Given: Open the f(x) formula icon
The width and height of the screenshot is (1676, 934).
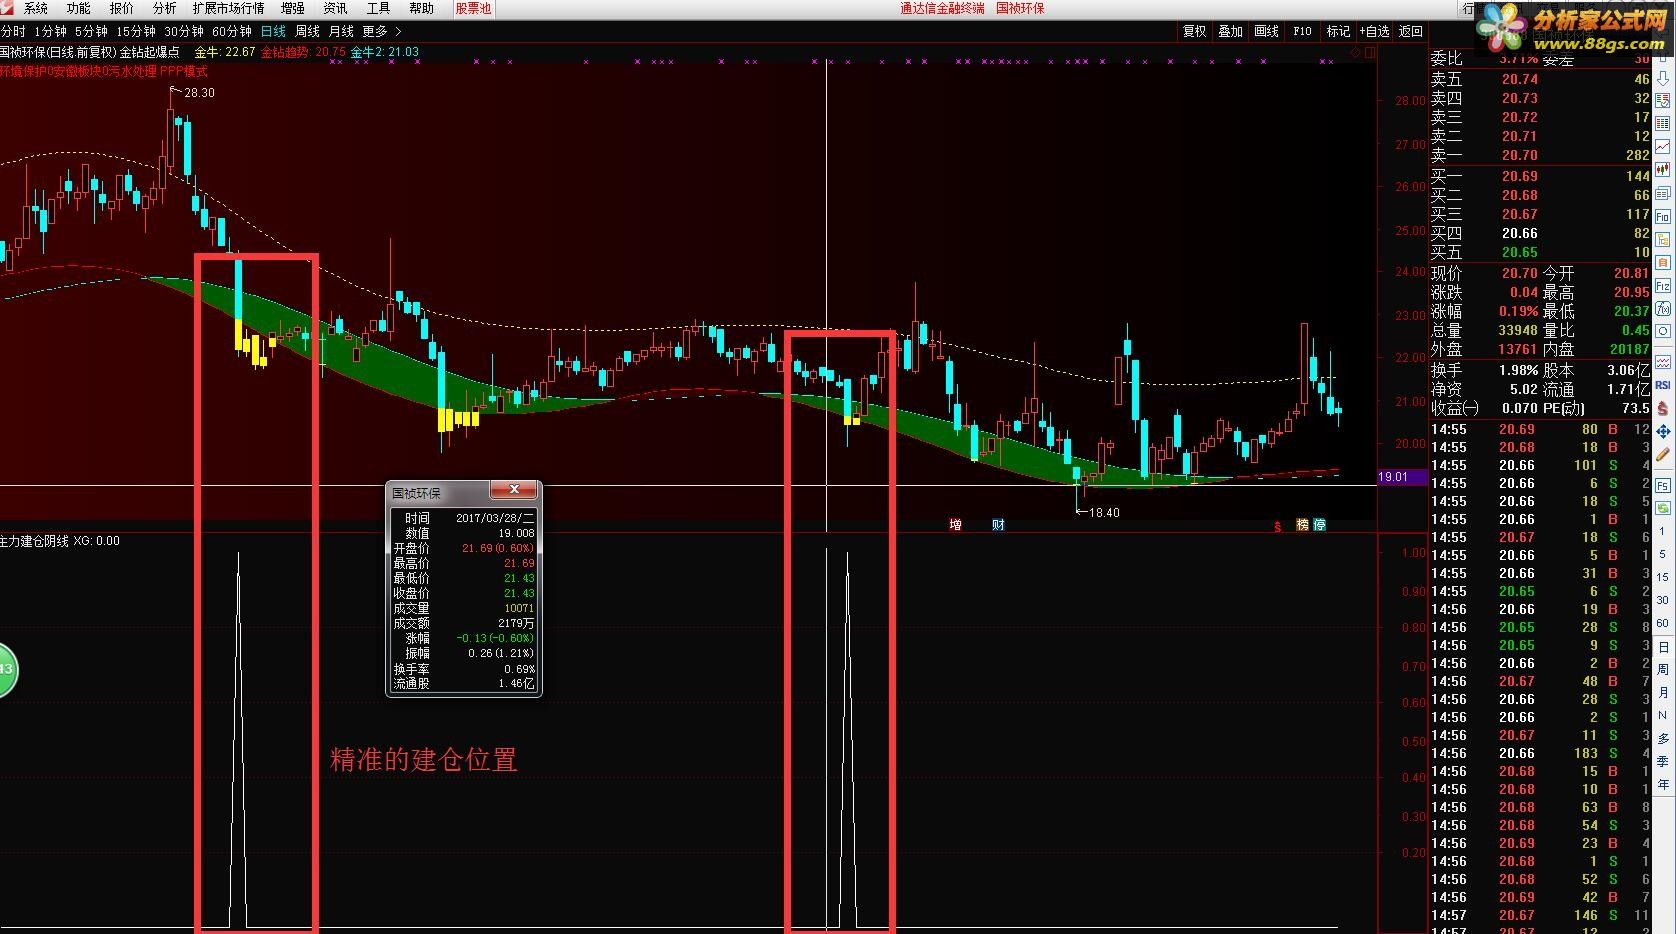Looking at the screenshot, I should click(x=1663, y=307).
